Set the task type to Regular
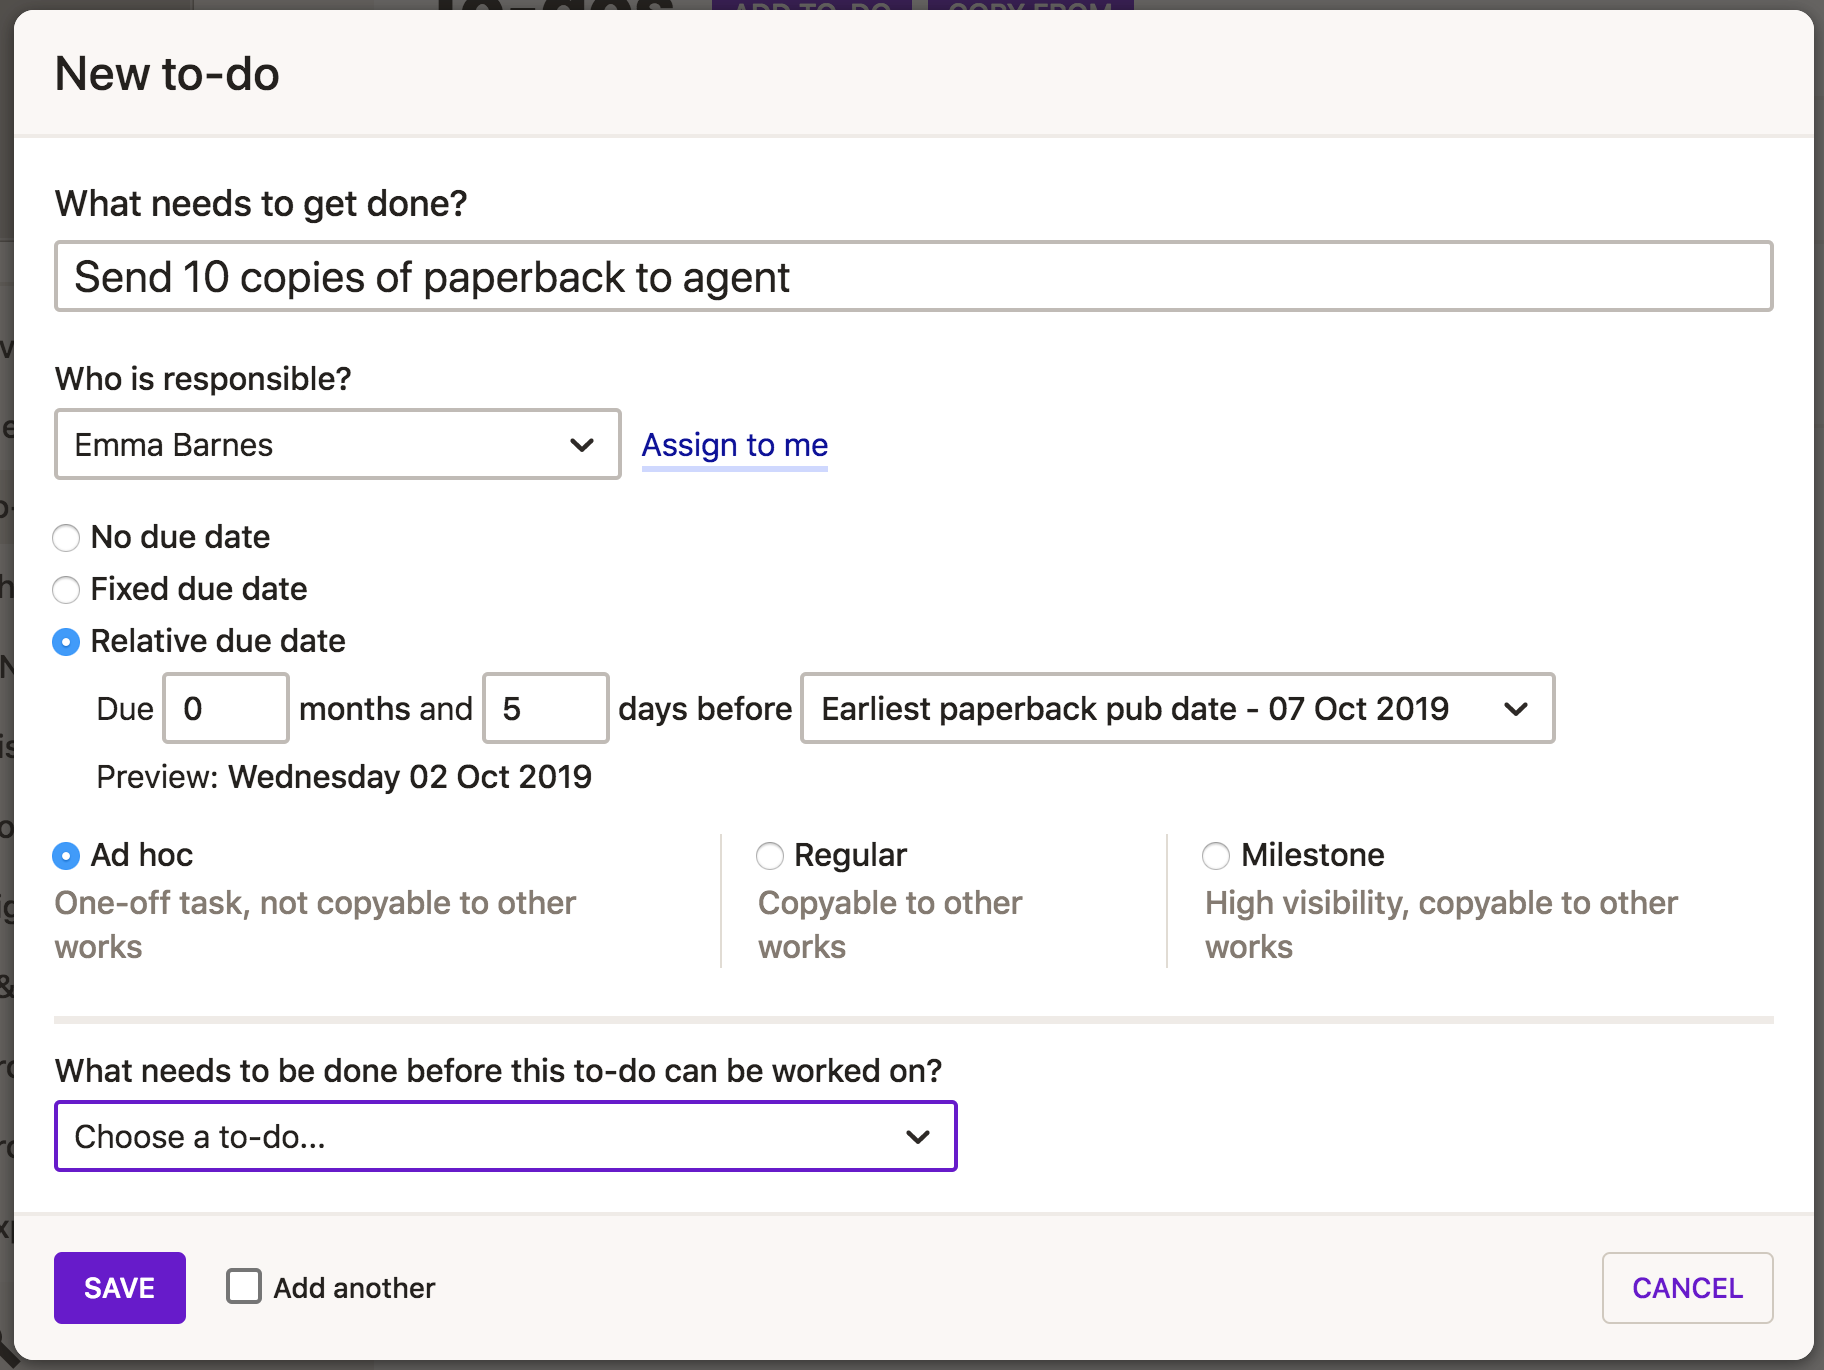Viewport: 1824px width, 1370px height. pos(770,856)
